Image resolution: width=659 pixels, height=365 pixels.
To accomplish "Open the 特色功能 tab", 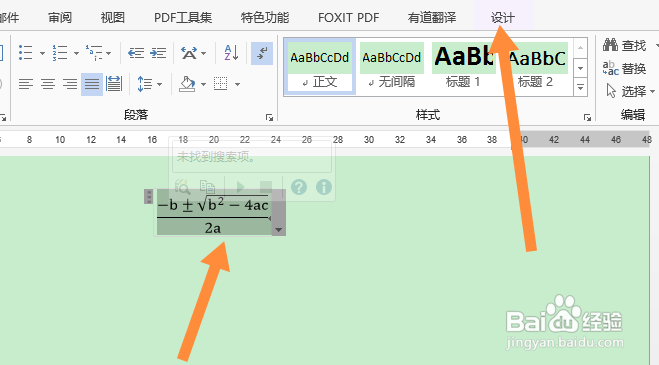I will pyautogui.click(x=265, y=18).
